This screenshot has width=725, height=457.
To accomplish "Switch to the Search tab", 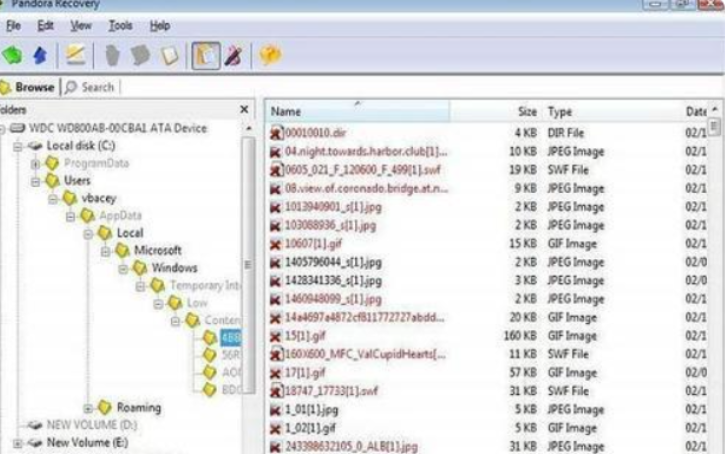I will [90, 87].
